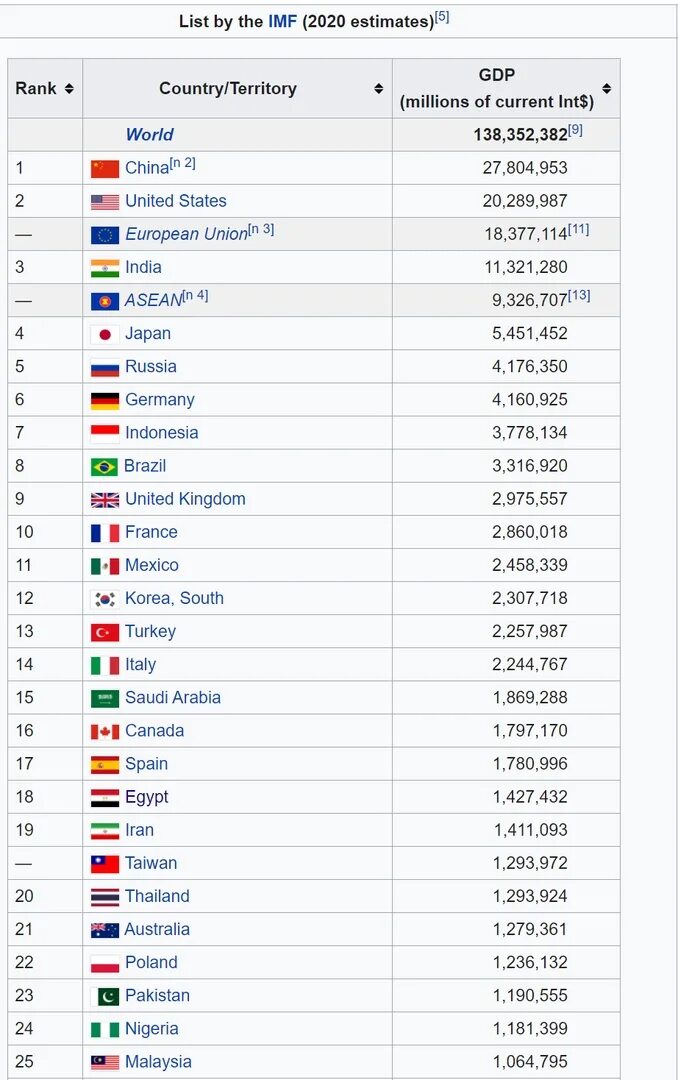This screenshot has width=678, height=1080.
Task: Click the South Korea flag icon
Action: click(105, 599)
